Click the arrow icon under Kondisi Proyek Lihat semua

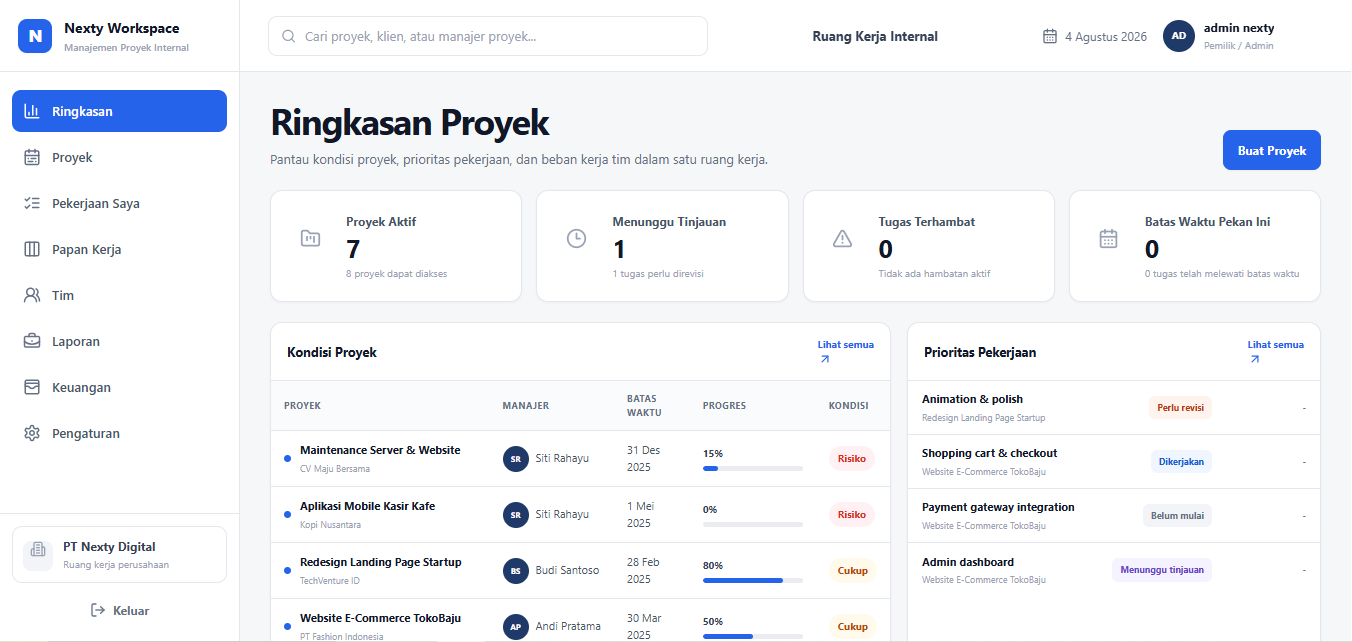(x=825, y=359)
